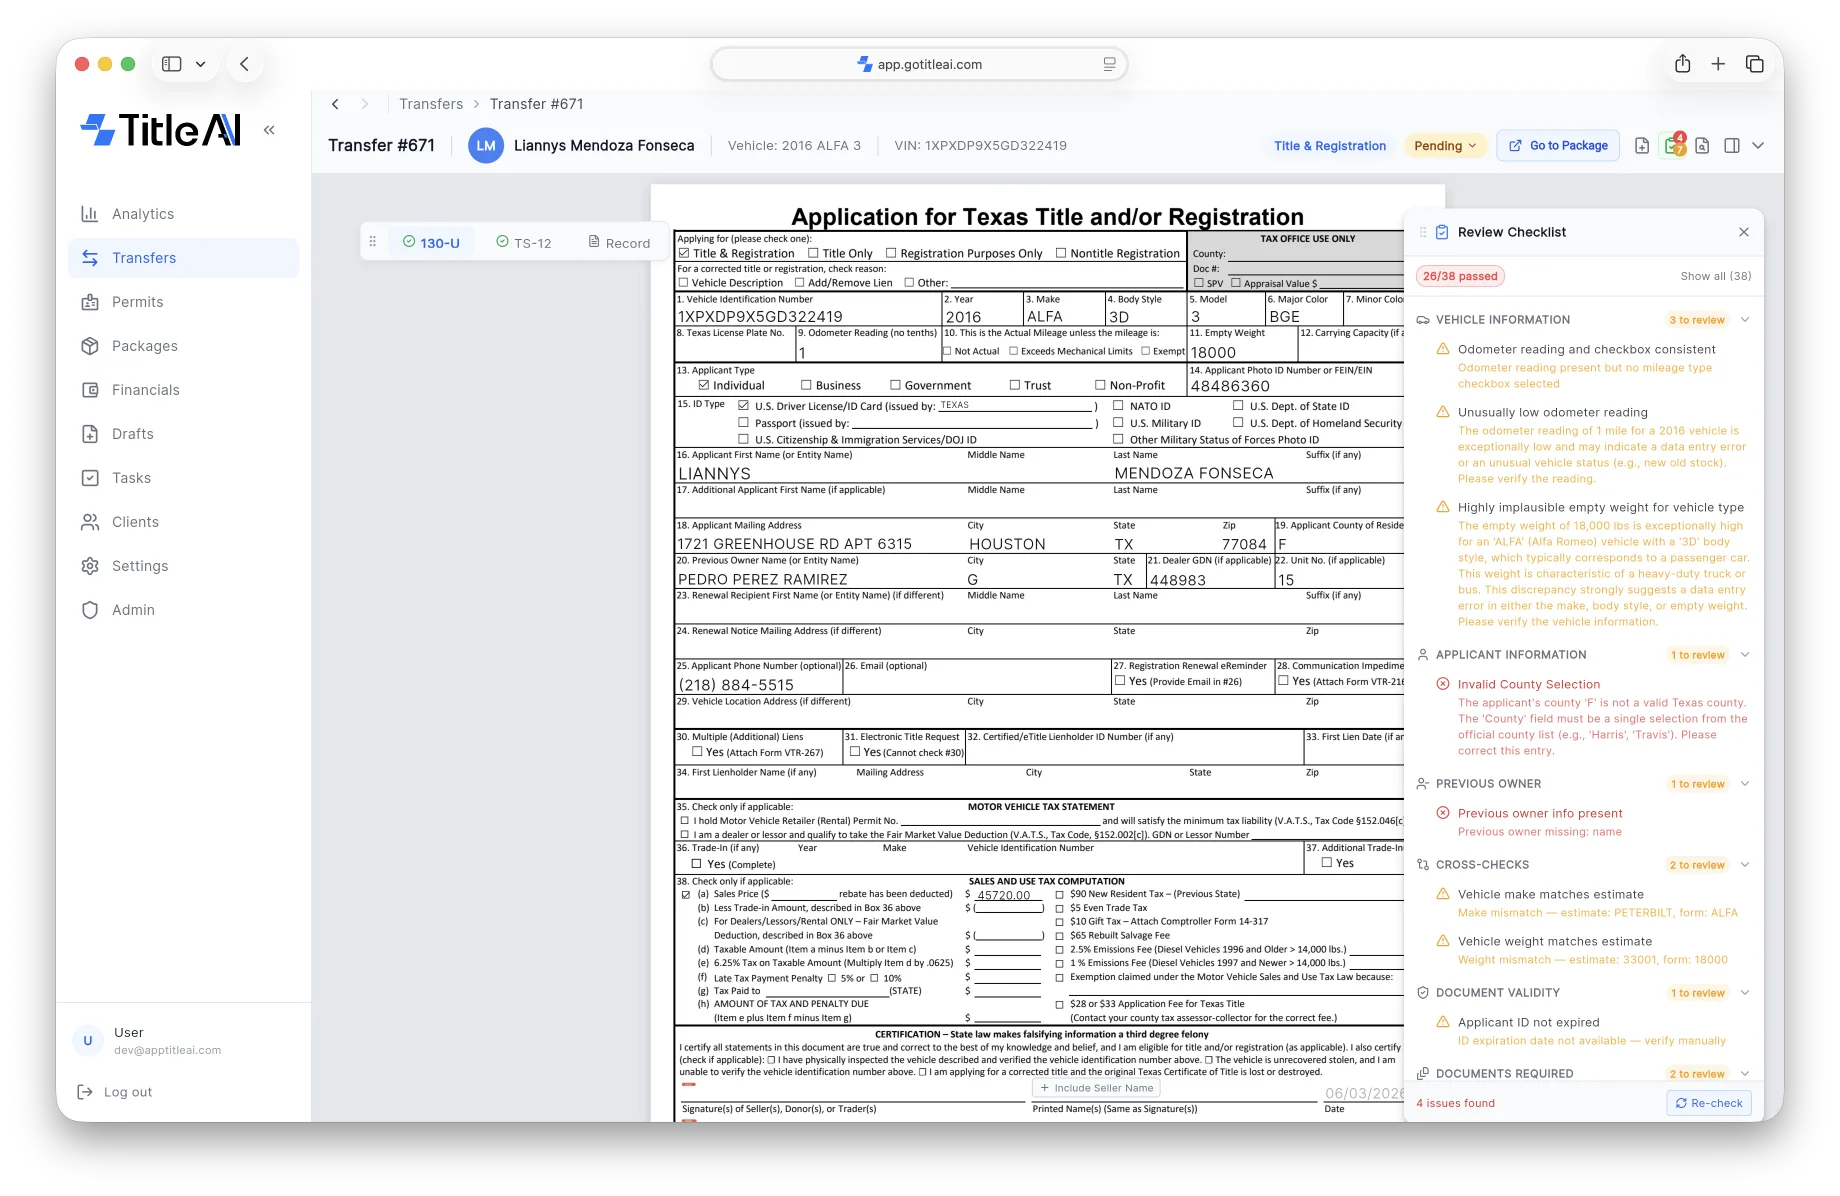Click the Log out icon
Viewport: 1840px width, 1196px height.
[86, 1092]
